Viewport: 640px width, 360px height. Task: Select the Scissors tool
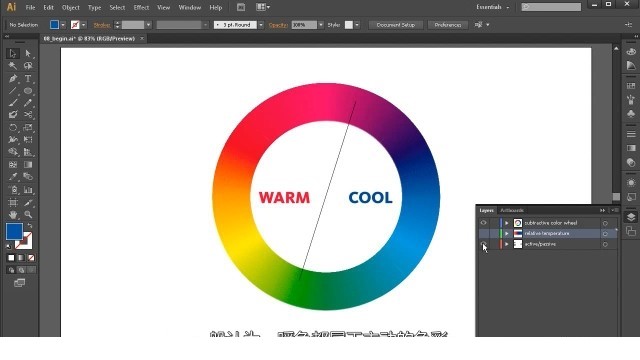click(x=28, y=115)
